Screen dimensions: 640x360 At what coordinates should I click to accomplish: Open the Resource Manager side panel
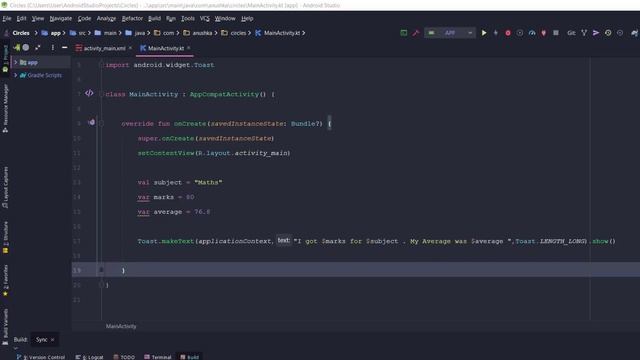coord(5,108)
